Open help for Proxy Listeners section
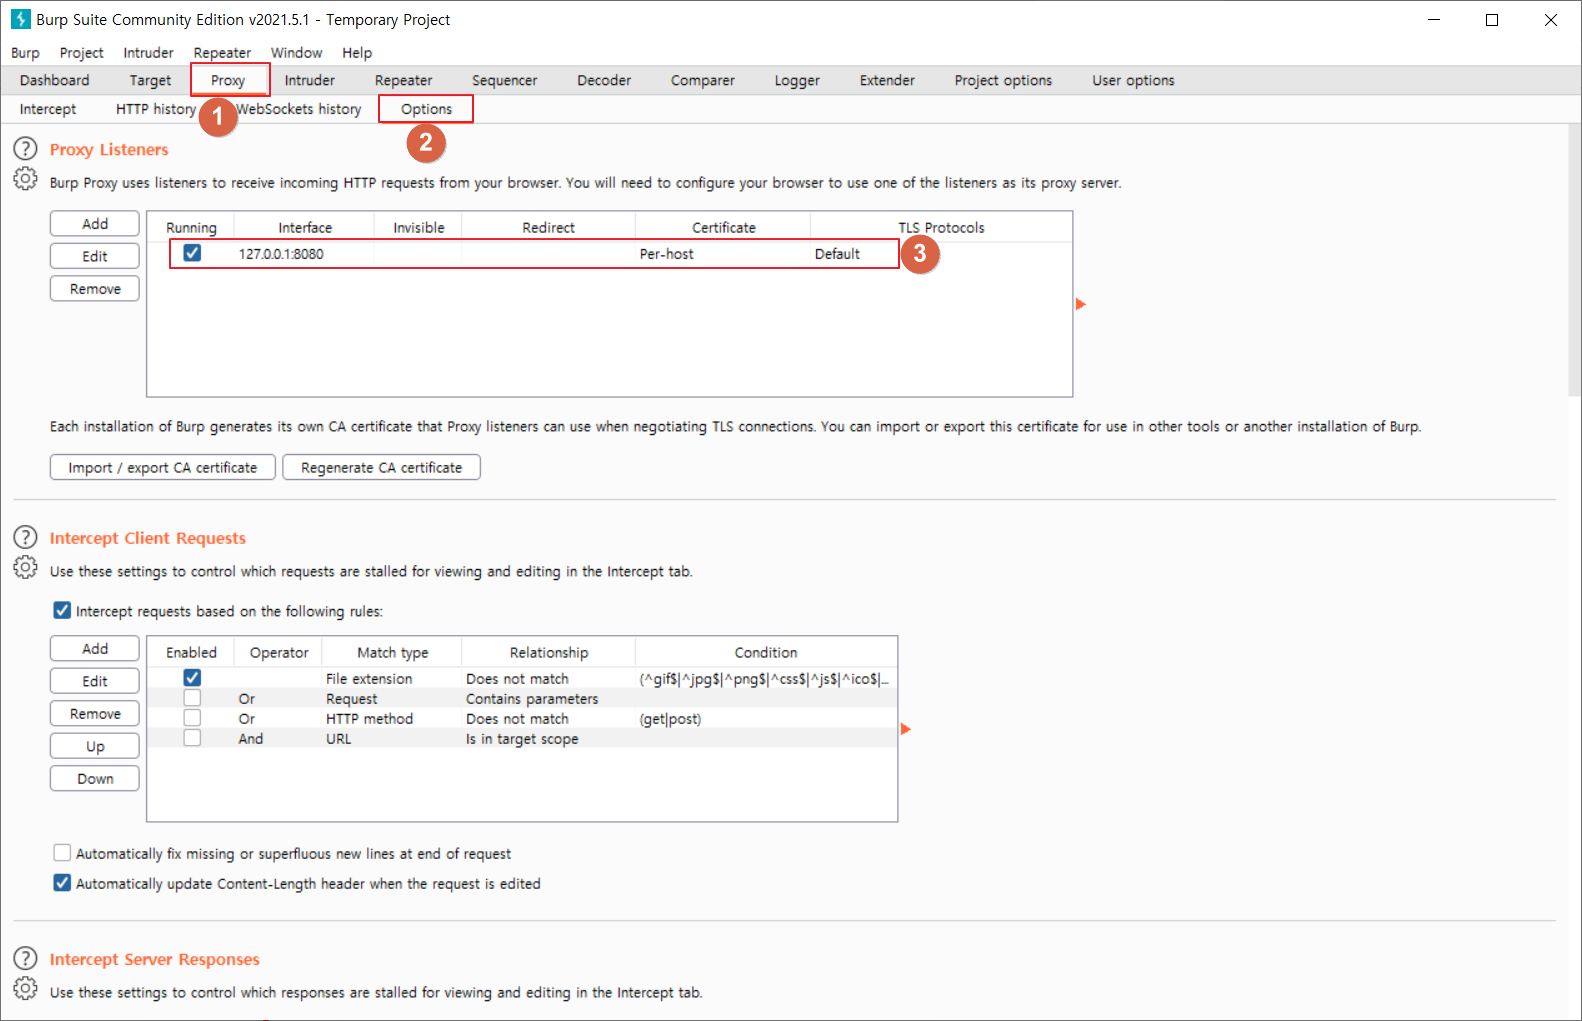1582x1021 pixels. [x=25, y=149]
